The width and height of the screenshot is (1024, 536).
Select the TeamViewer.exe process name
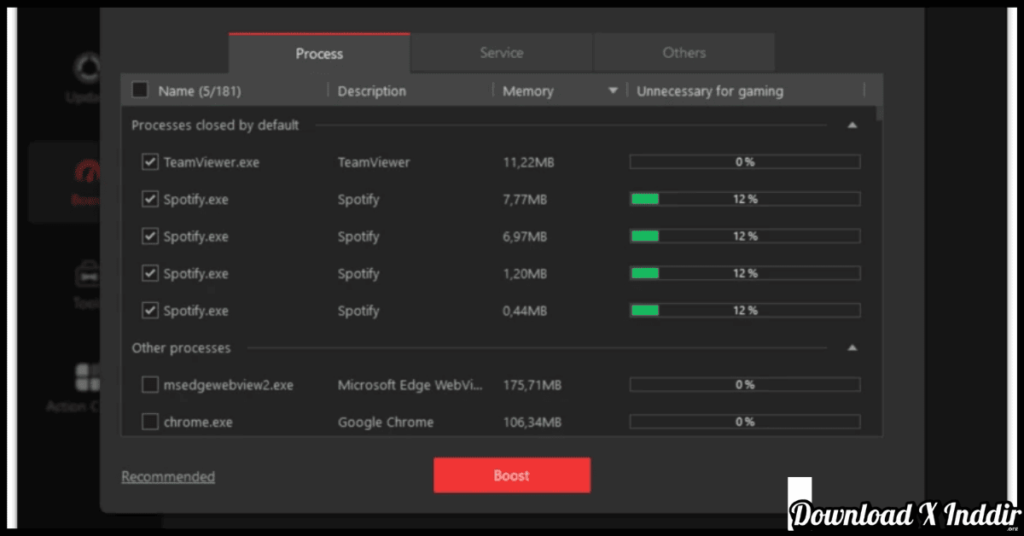pyautogui.click(x=211, y=163)
